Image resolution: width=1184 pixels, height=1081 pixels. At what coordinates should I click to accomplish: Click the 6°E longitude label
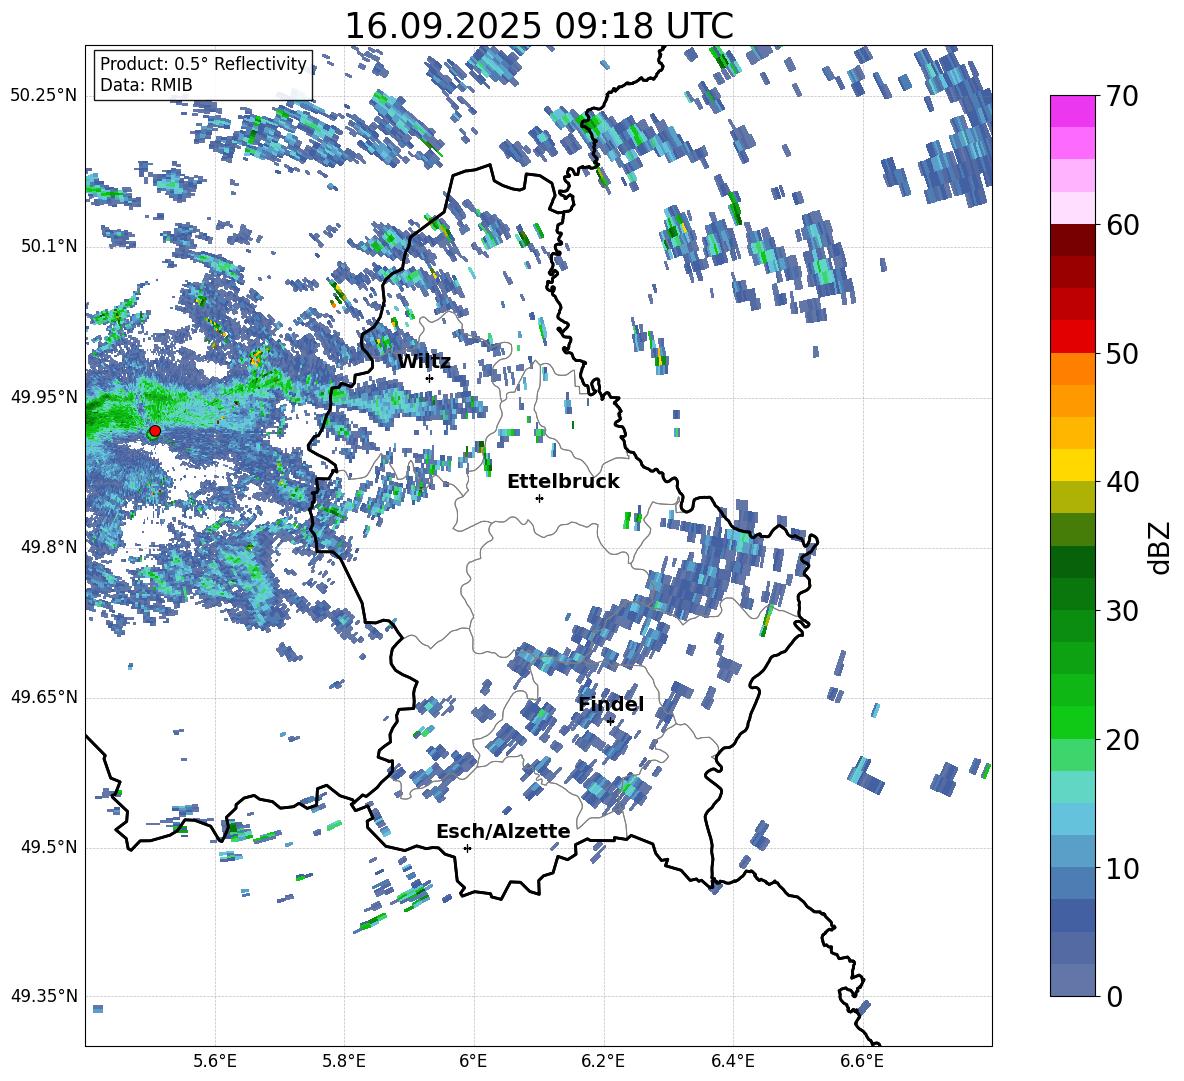point(473,1061)
